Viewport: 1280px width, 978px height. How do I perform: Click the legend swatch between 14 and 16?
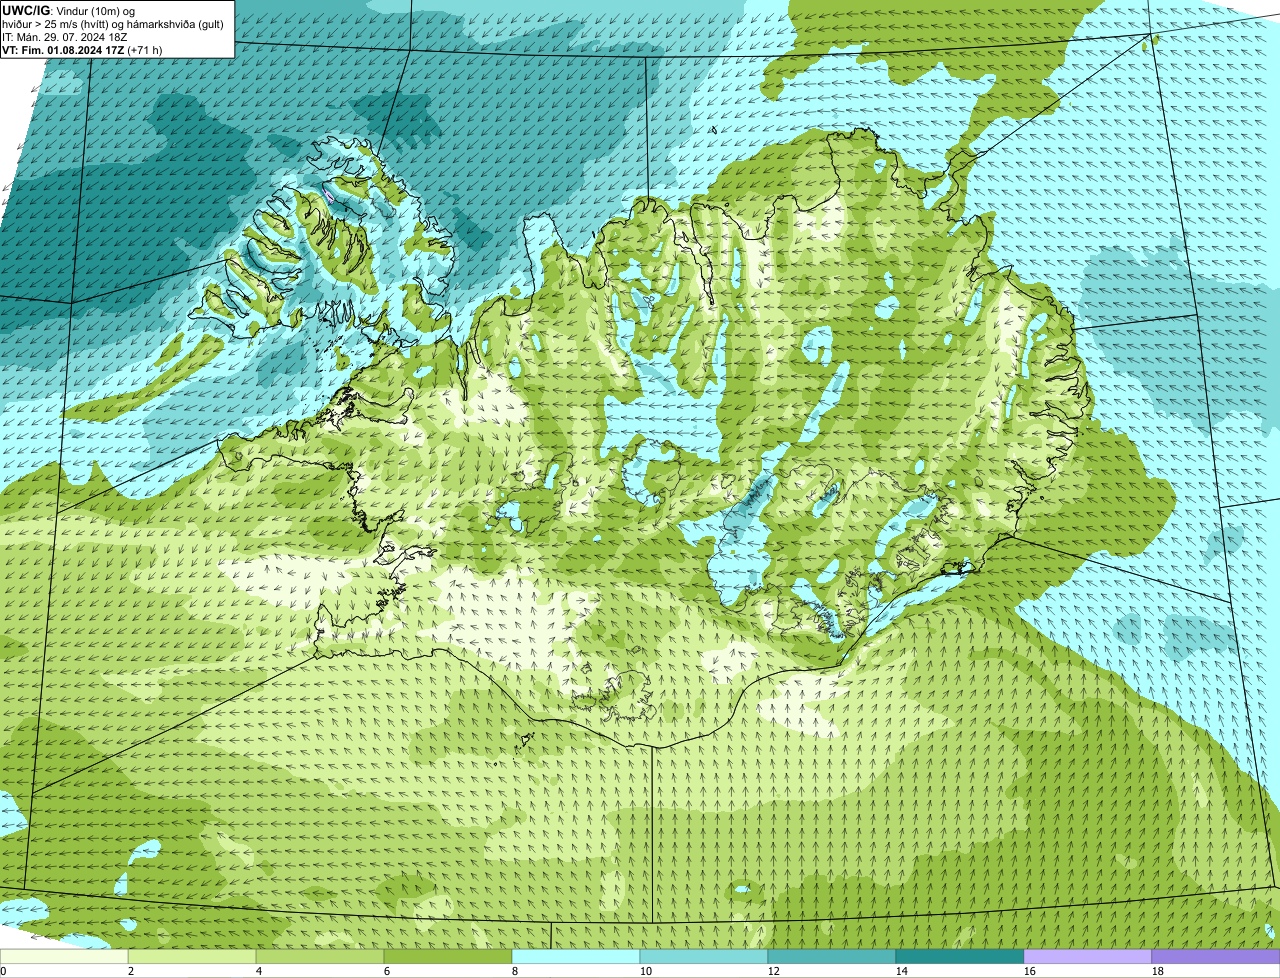960,957
